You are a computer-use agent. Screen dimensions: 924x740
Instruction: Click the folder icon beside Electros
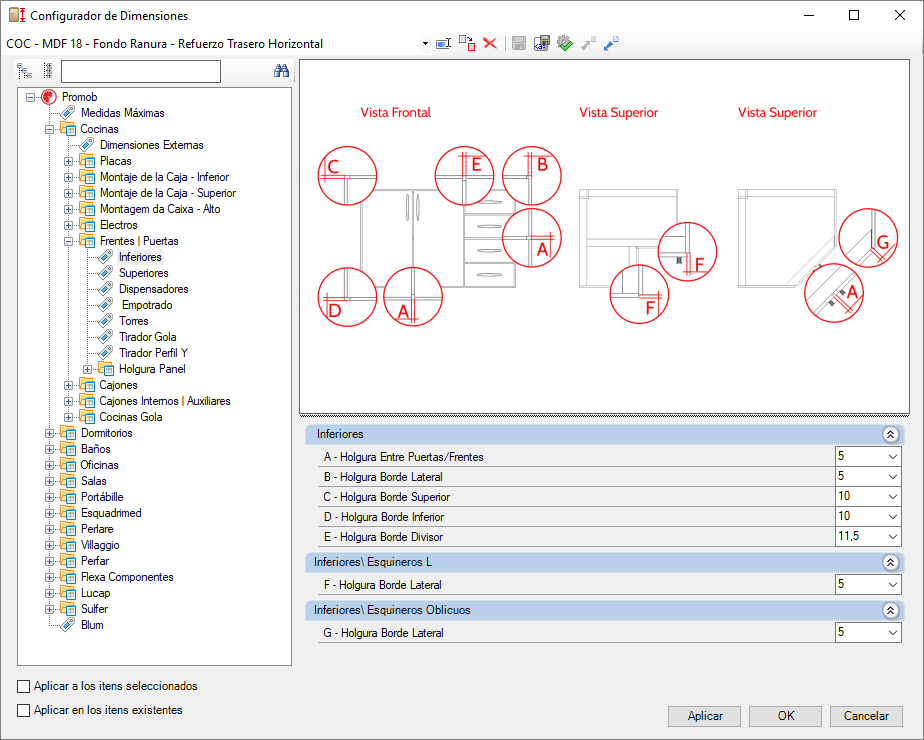87,225
